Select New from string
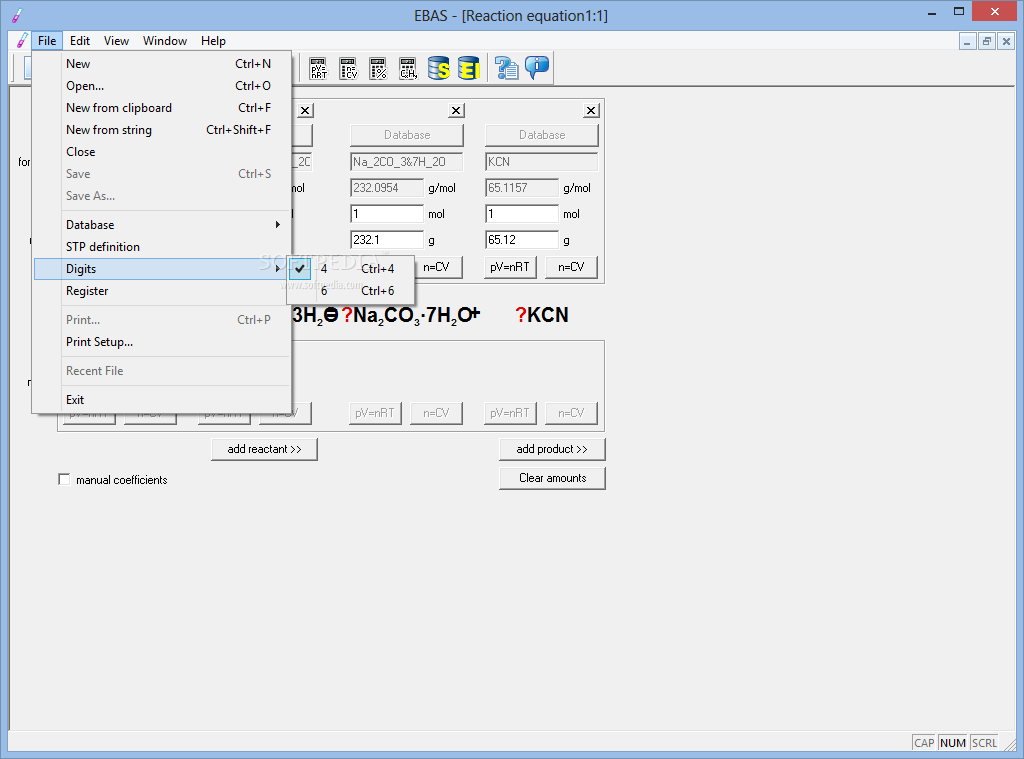Viewport: 1024px width, 759px height. pos(162,130)
